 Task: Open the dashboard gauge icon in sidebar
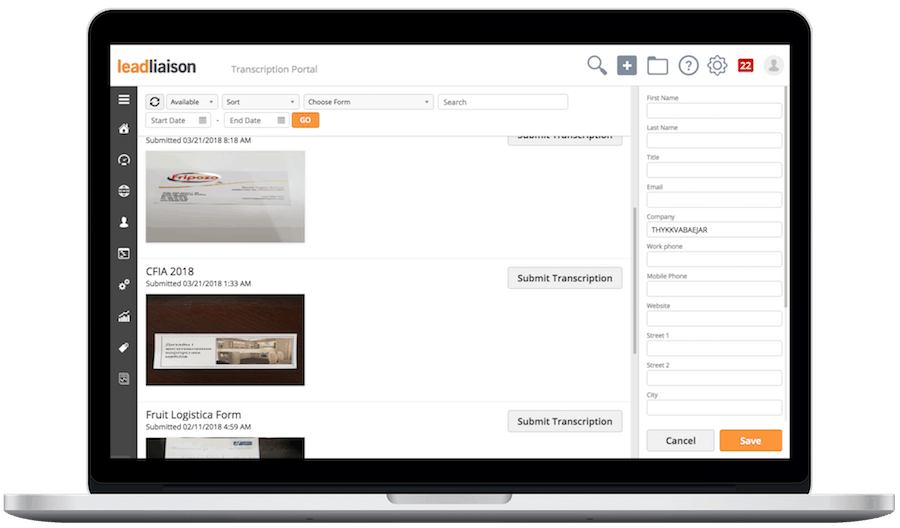click(x=123, y=160)
